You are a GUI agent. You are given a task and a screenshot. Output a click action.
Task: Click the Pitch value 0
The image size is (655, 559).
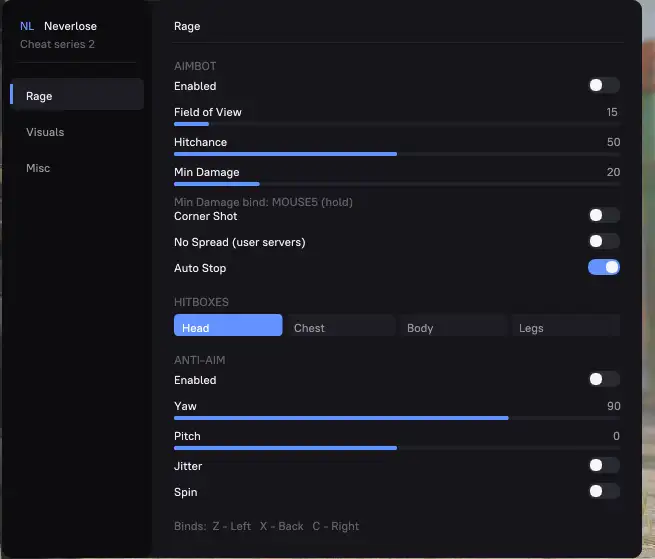pos(616,436)
